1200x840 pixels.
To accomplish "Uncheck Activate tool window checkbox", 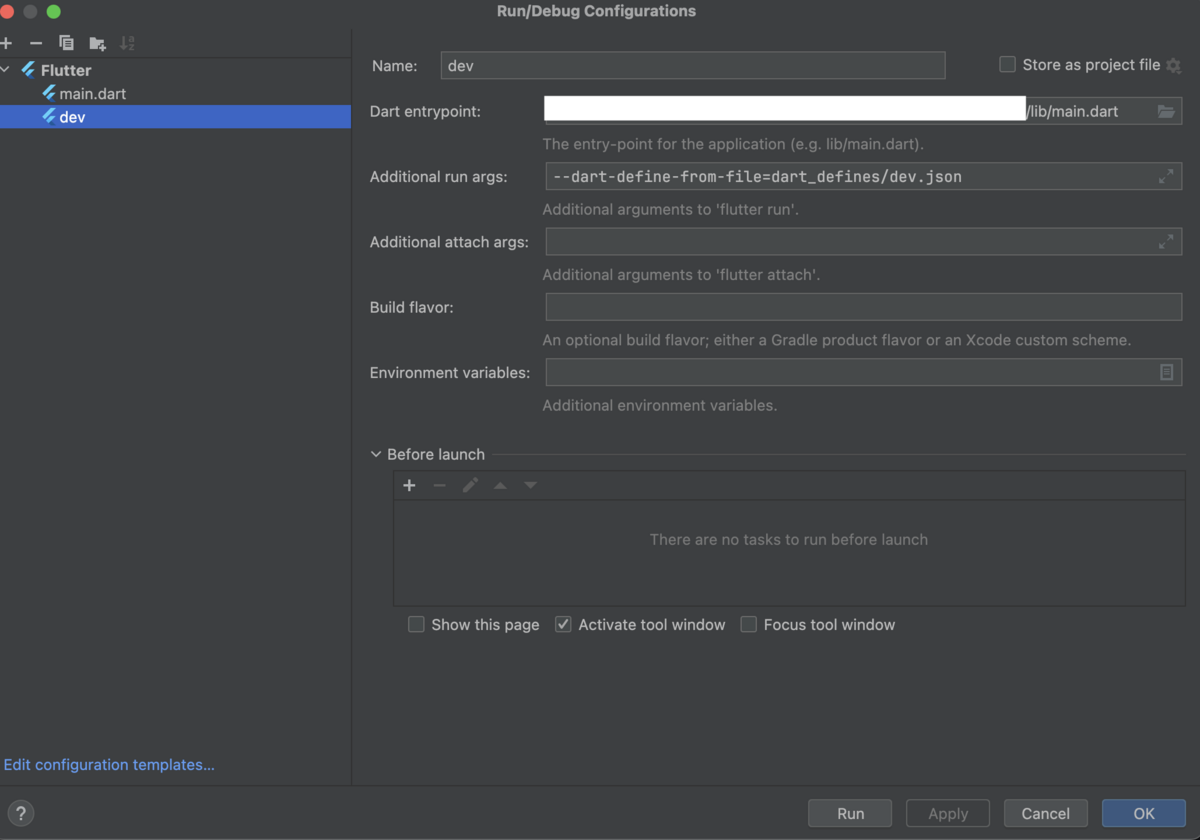I will [563, 624].
